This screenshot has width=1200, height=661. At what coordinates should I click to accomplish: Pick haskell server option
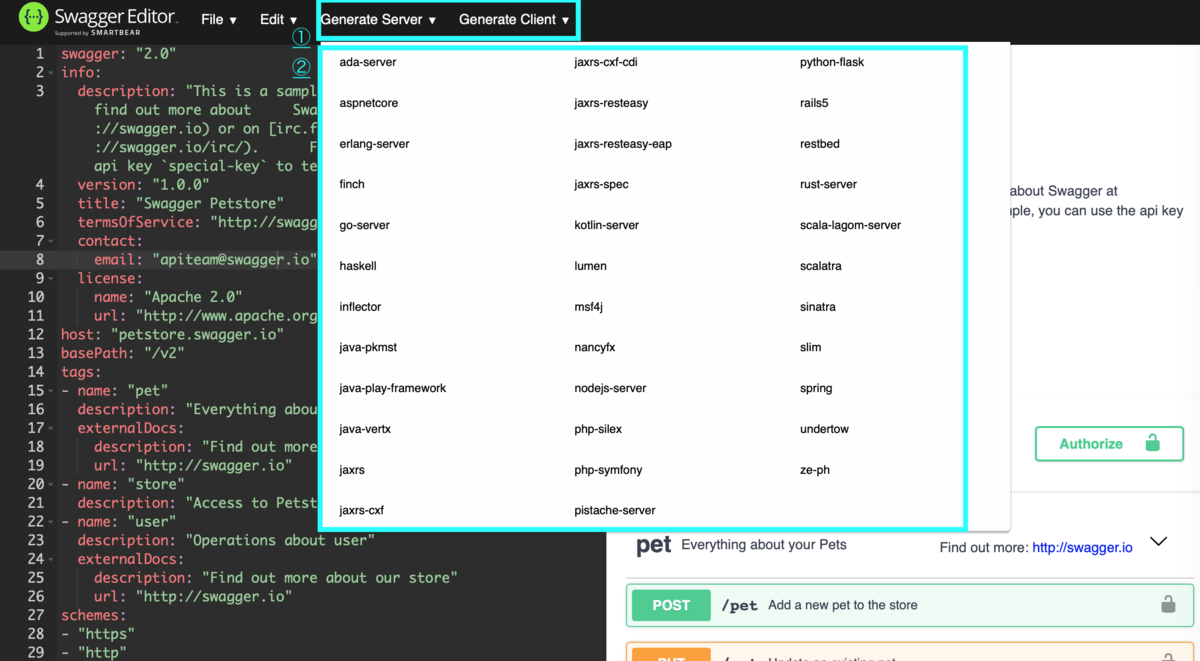click(358, 266)
